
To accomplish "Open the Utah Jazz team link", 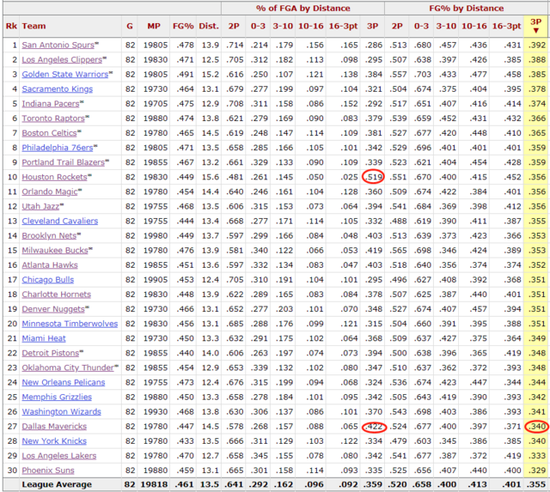I will tap(40, 207).
